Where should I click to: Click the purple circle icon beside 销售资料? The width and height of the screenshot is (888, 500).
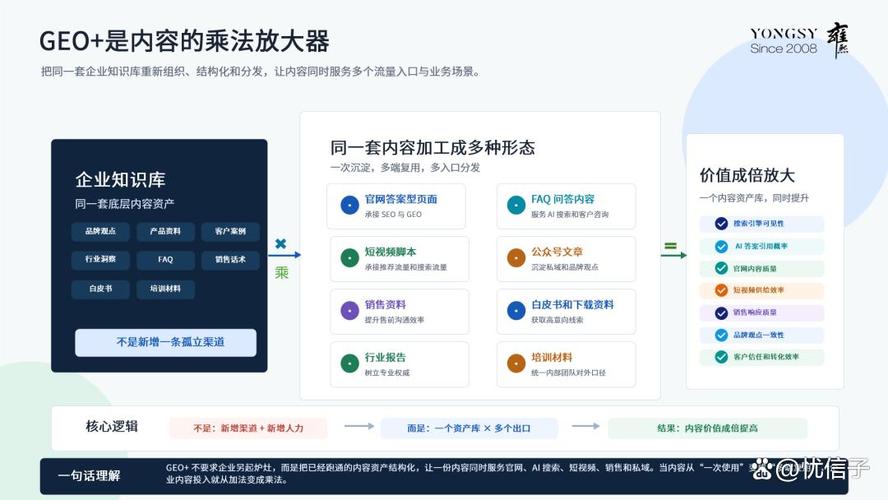coord(349,310)
